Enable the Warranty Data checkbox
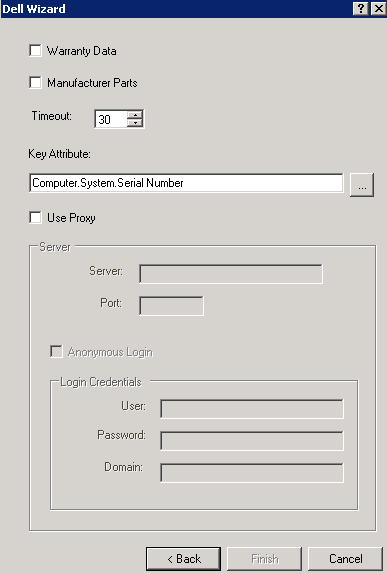The height and width of the screenshot is (574, 387). (x=36, y=51)
